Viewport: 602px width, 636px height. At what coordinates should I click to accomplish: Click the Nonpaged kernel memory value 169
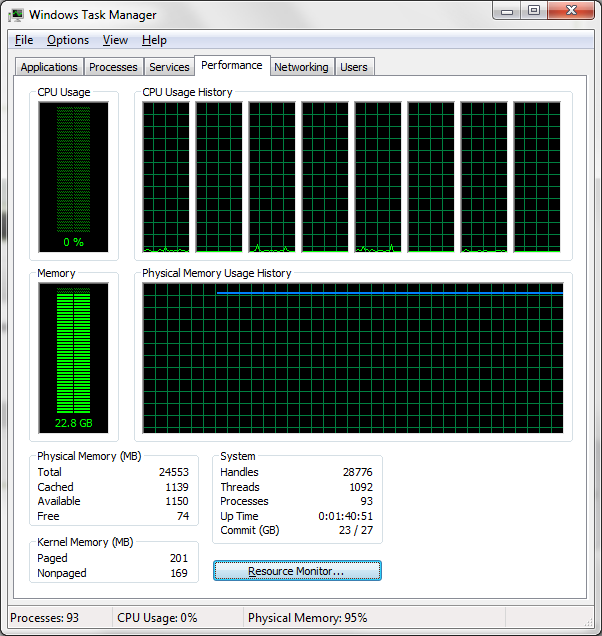point(179,573)
